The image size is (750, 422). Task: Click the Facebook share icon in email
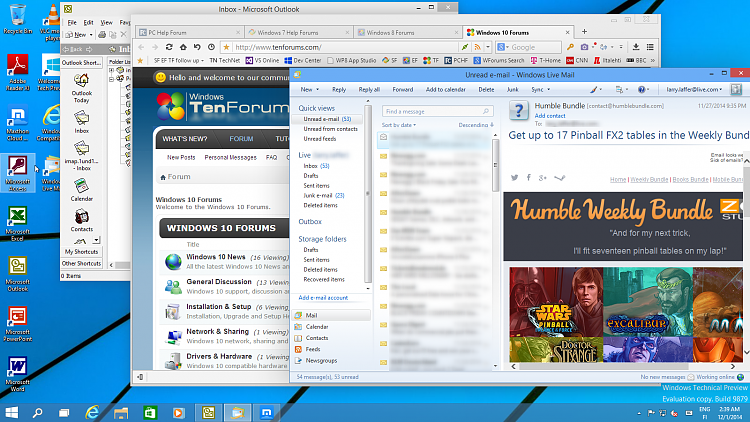(529, 178)
